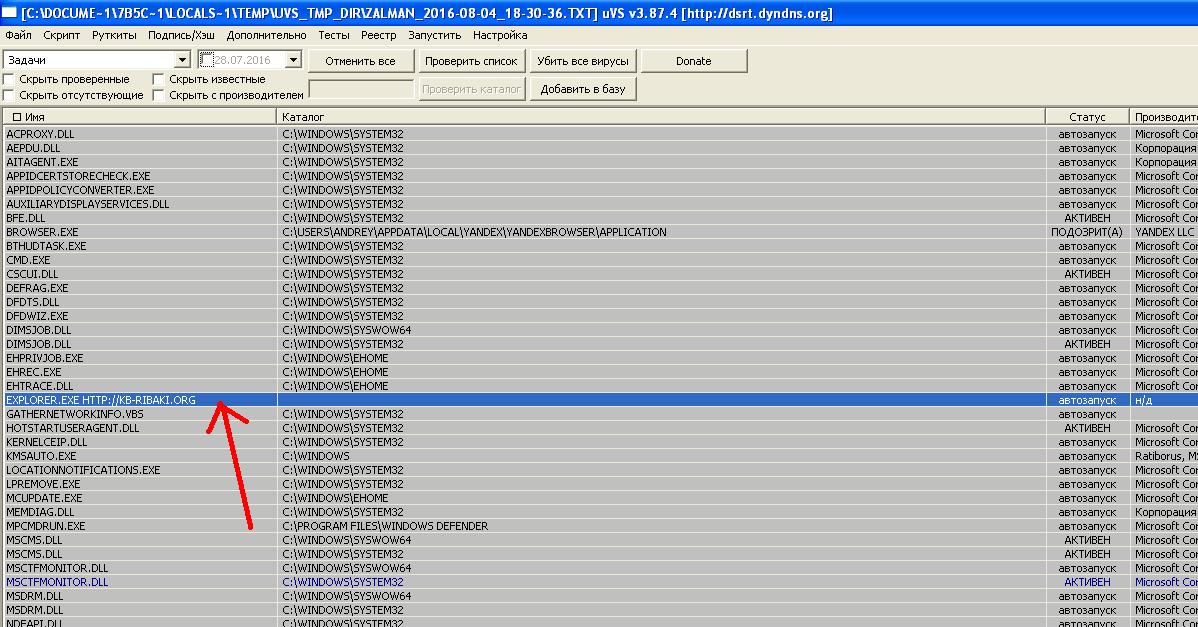The width and height of the screenshot is (1198, 627).
Task: Open the Подпись/Хэш menu
Action: click(181, 35)
